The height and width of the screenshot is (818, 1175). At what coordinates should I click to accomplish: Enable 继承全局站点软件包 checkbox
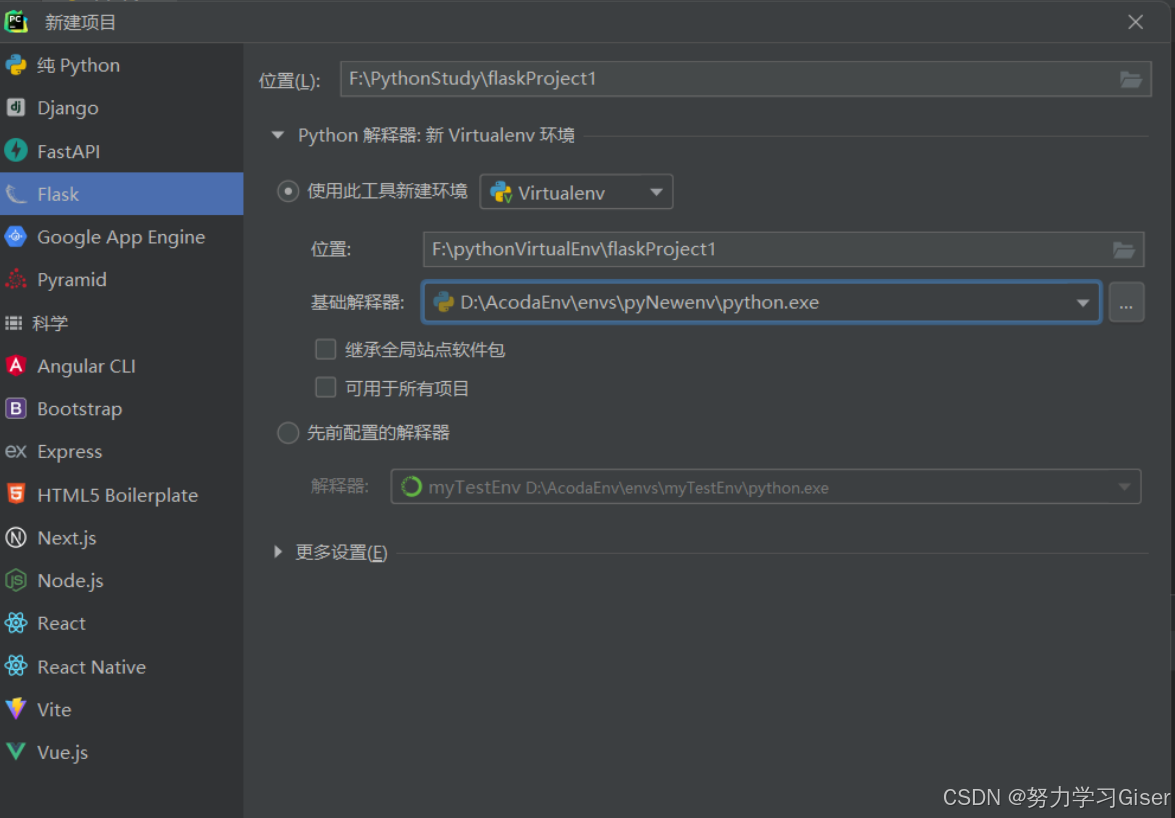pyautogui.click(x=325, y=349)
